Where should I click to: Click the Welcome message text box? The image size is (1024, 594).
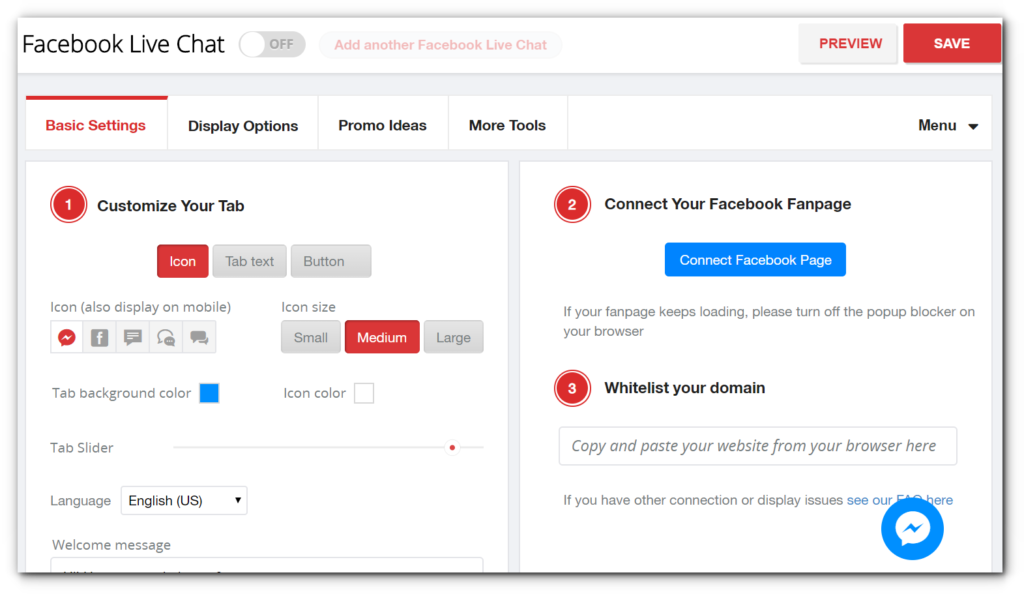point(267,565)
